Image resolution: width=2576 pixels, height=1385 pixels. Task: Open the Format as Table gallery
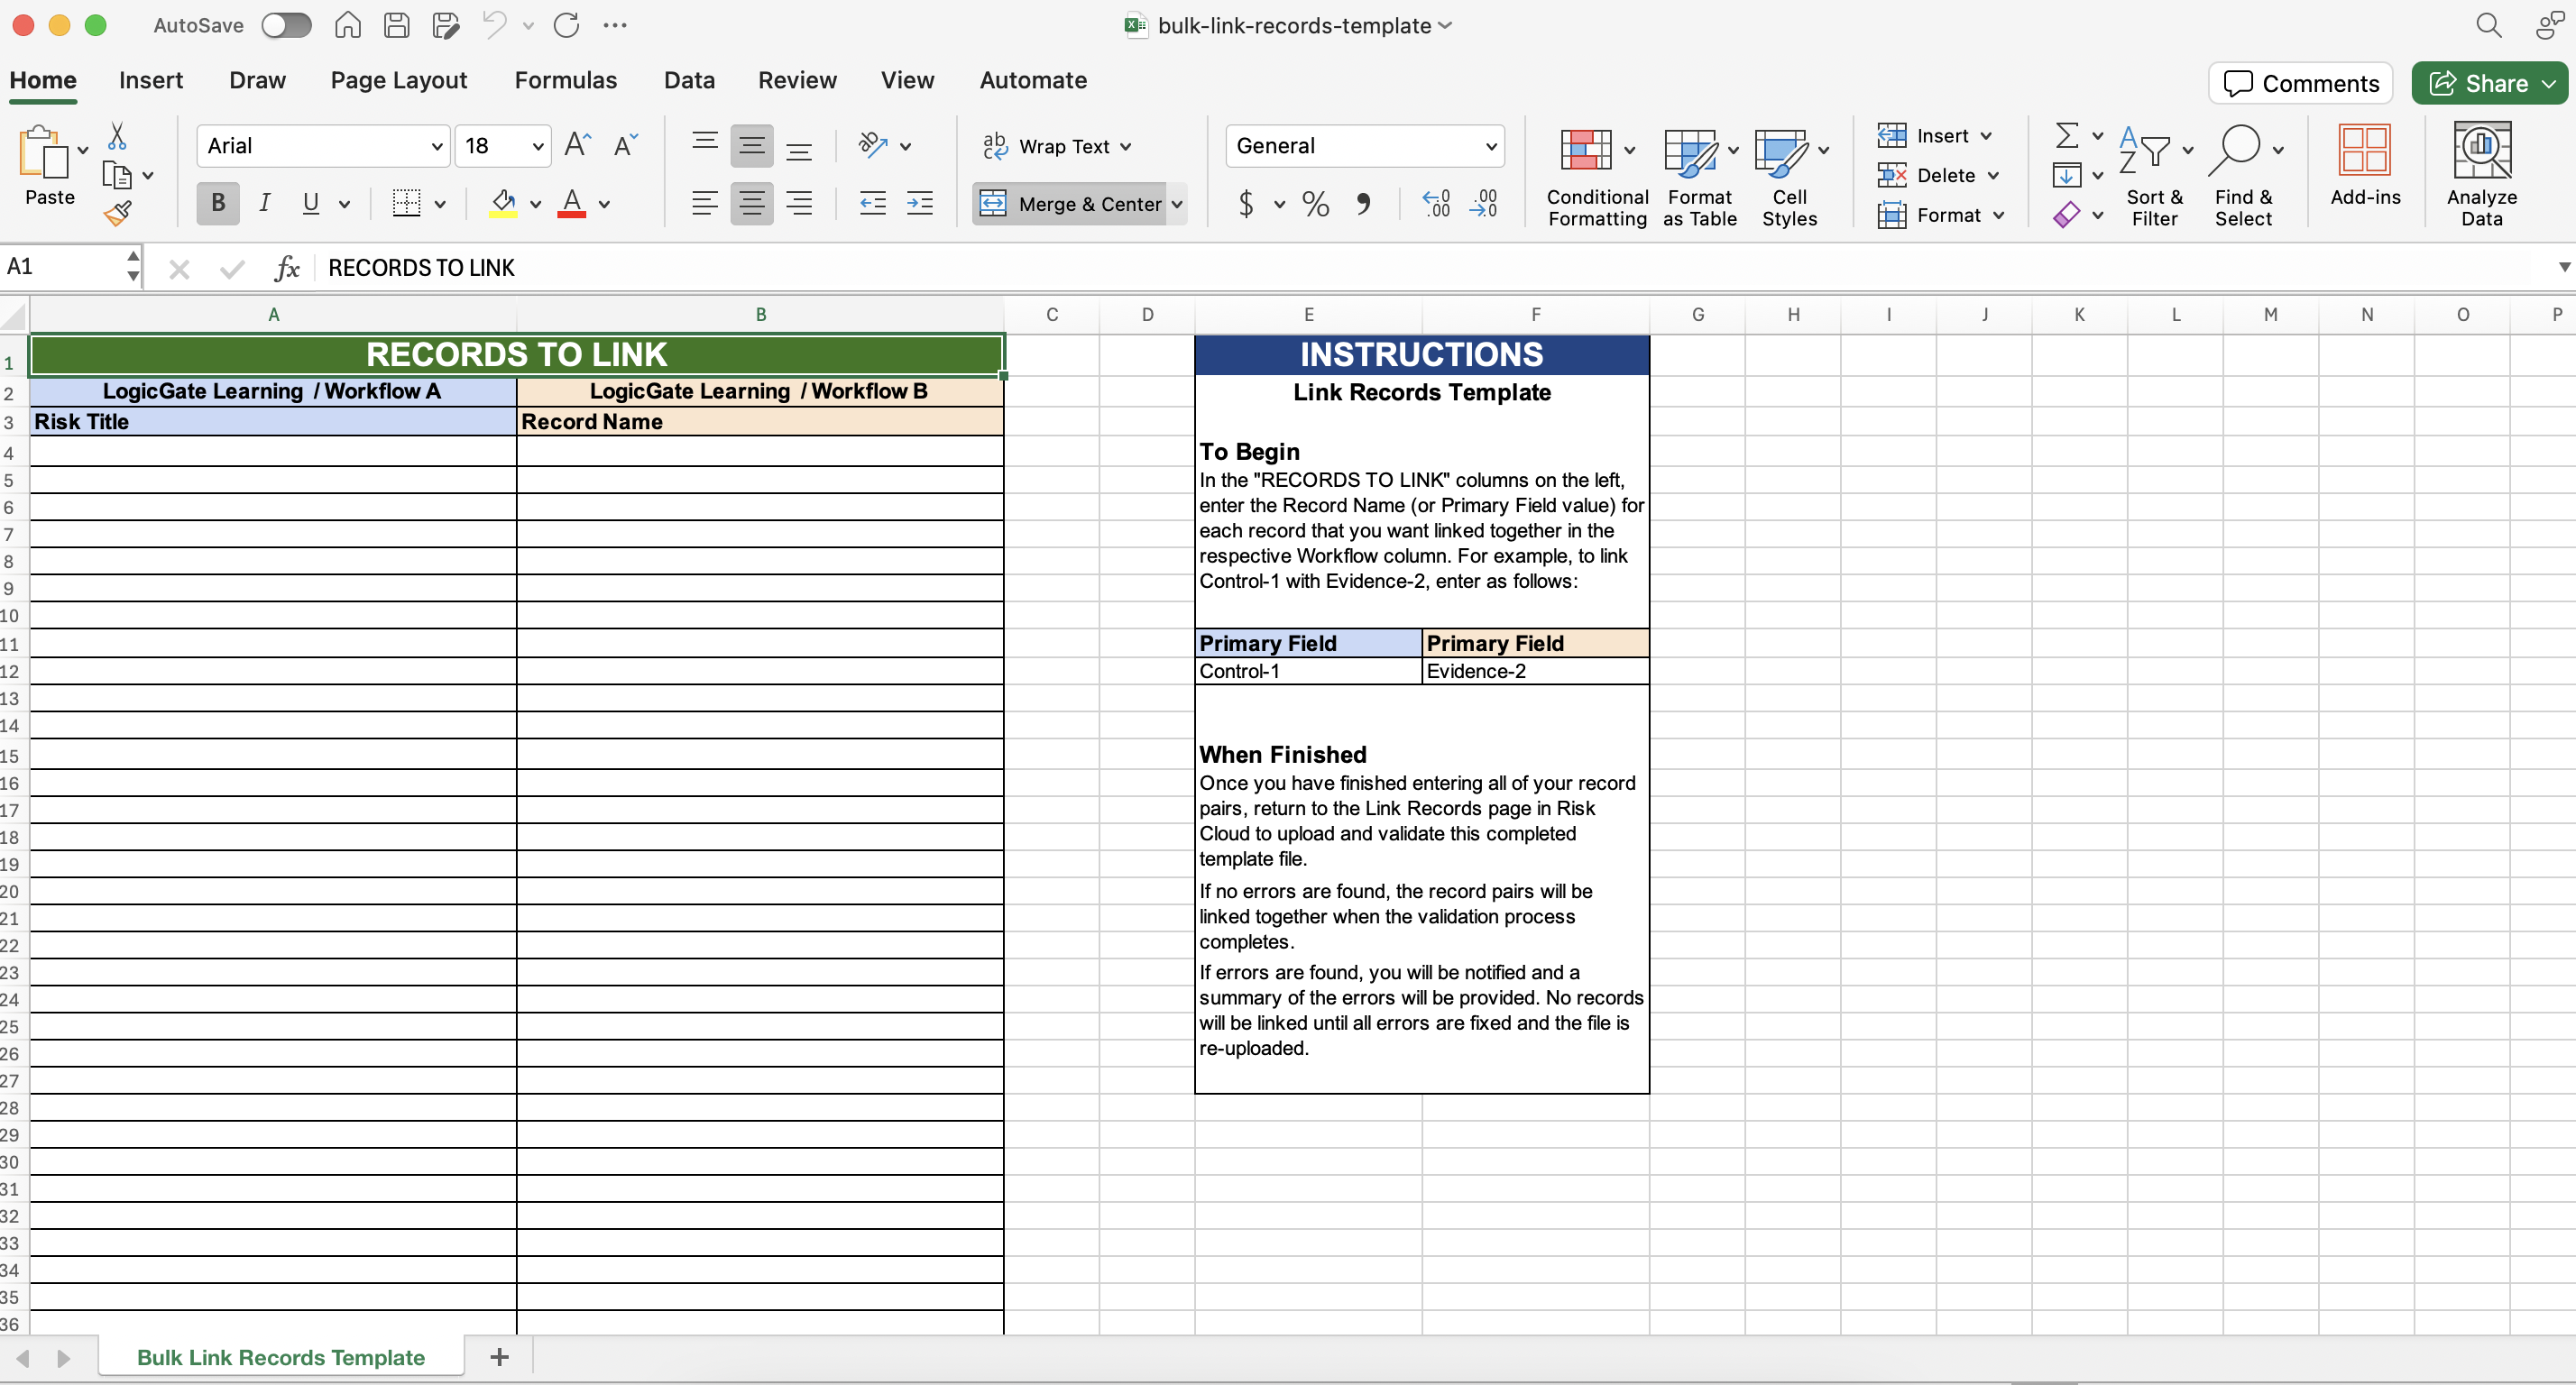(x=1700, y=175)
